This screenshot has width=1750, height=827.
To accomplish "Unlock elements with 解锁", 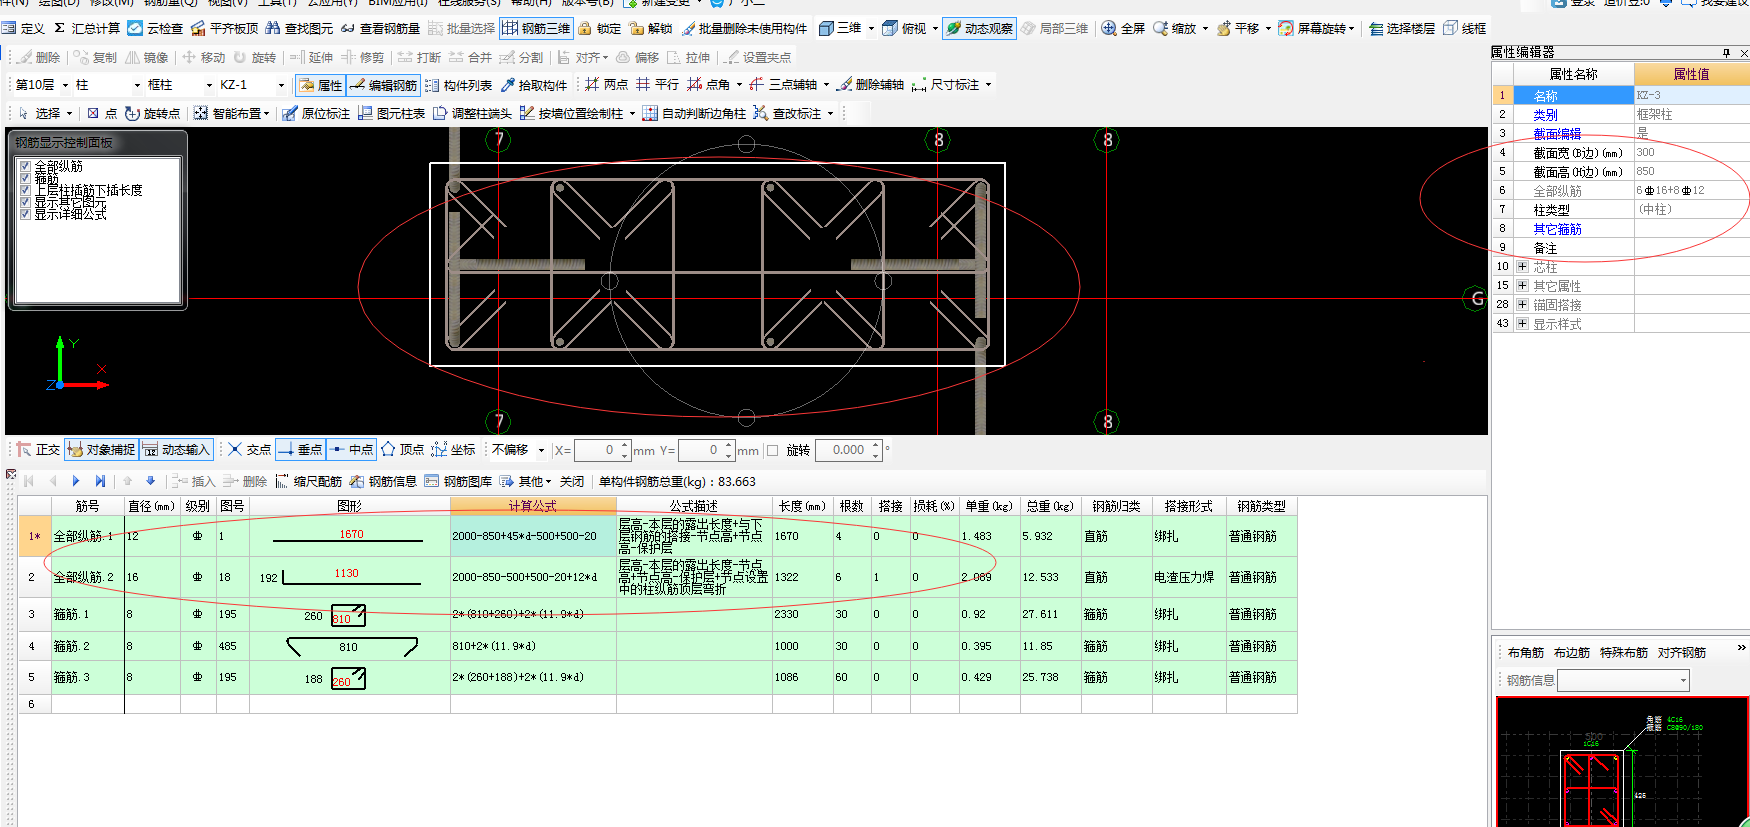I will pyautogui.click(x=651, y=28).
